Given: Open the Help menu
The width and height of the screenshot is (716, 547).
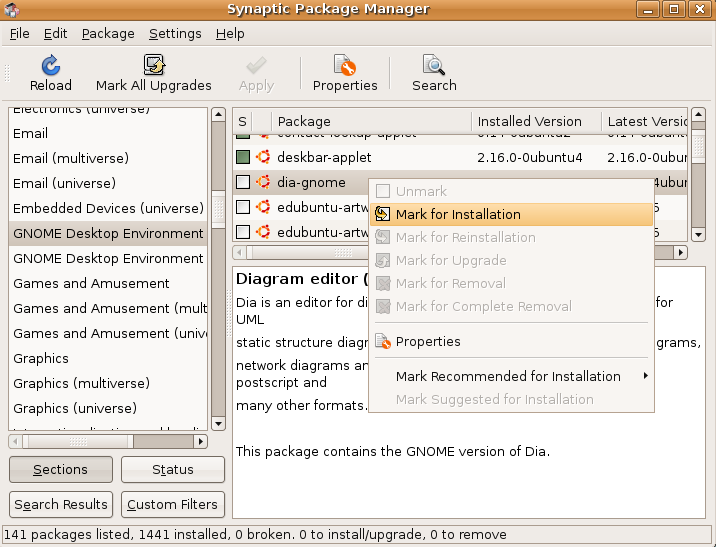Looking at the screenshot, I should [x=230, y=34].
